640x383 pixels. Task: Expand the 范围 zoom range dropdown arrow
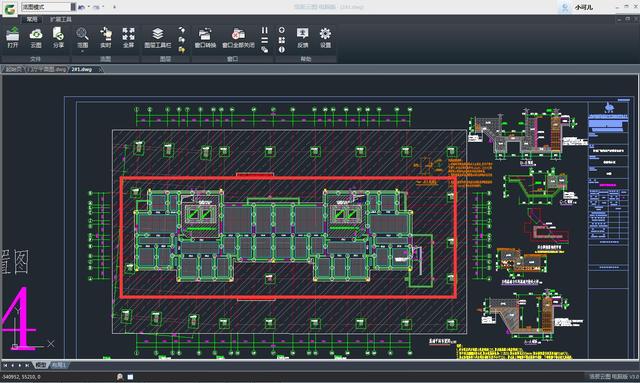click(x=82, y=52)
